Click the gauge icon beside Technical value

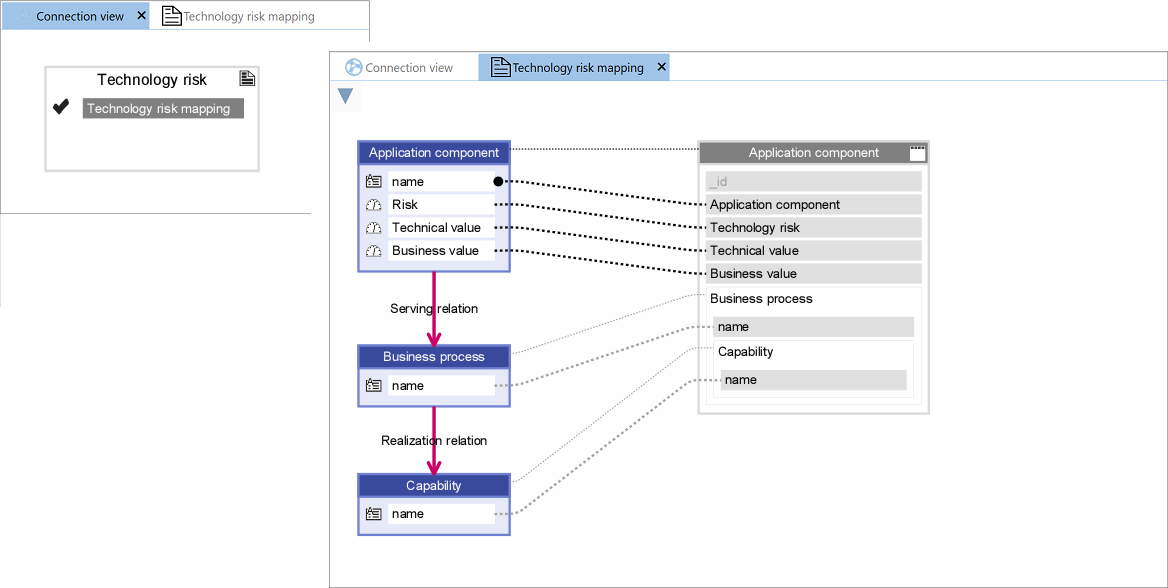(x=374, y=228)
